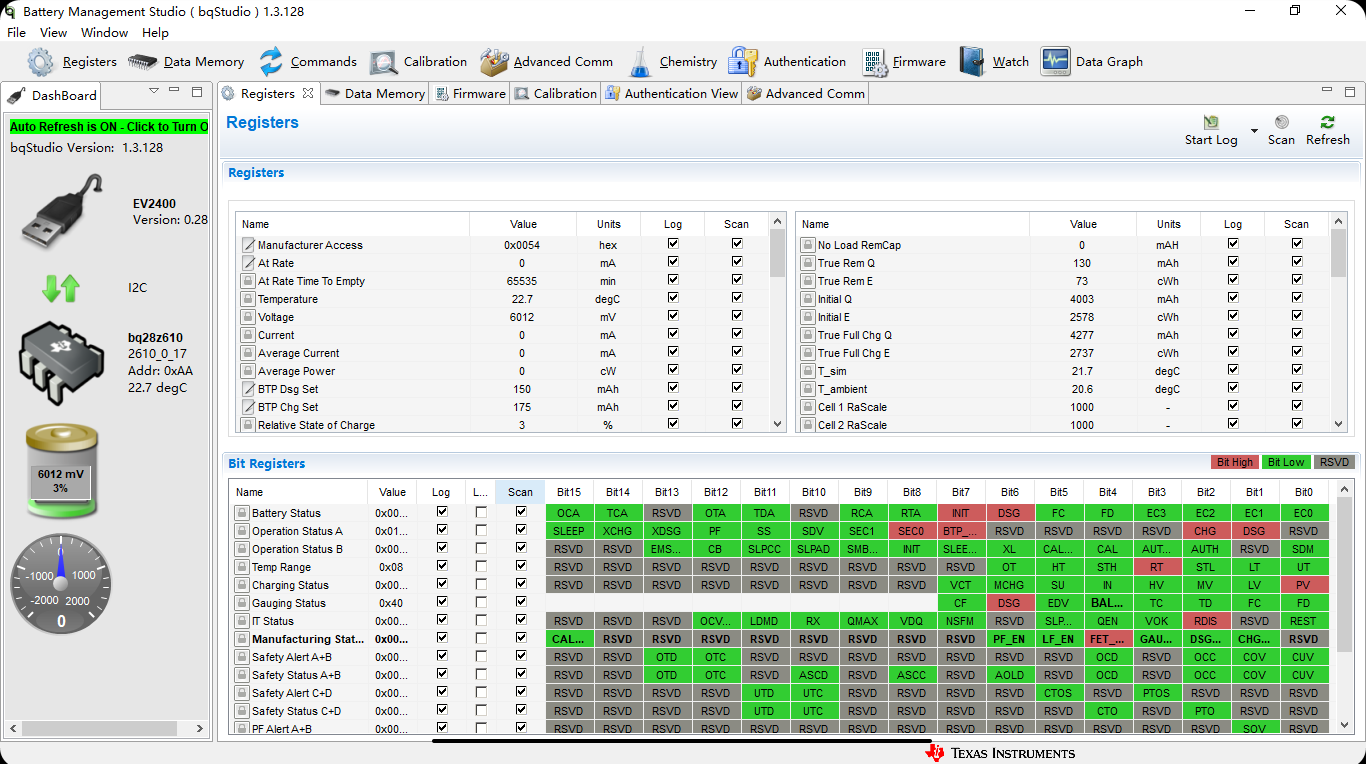Click the OCA bit in Battery Status
Image resolution: width=1366 pixels, height=764 pixels.
click(x=569, y=513)
